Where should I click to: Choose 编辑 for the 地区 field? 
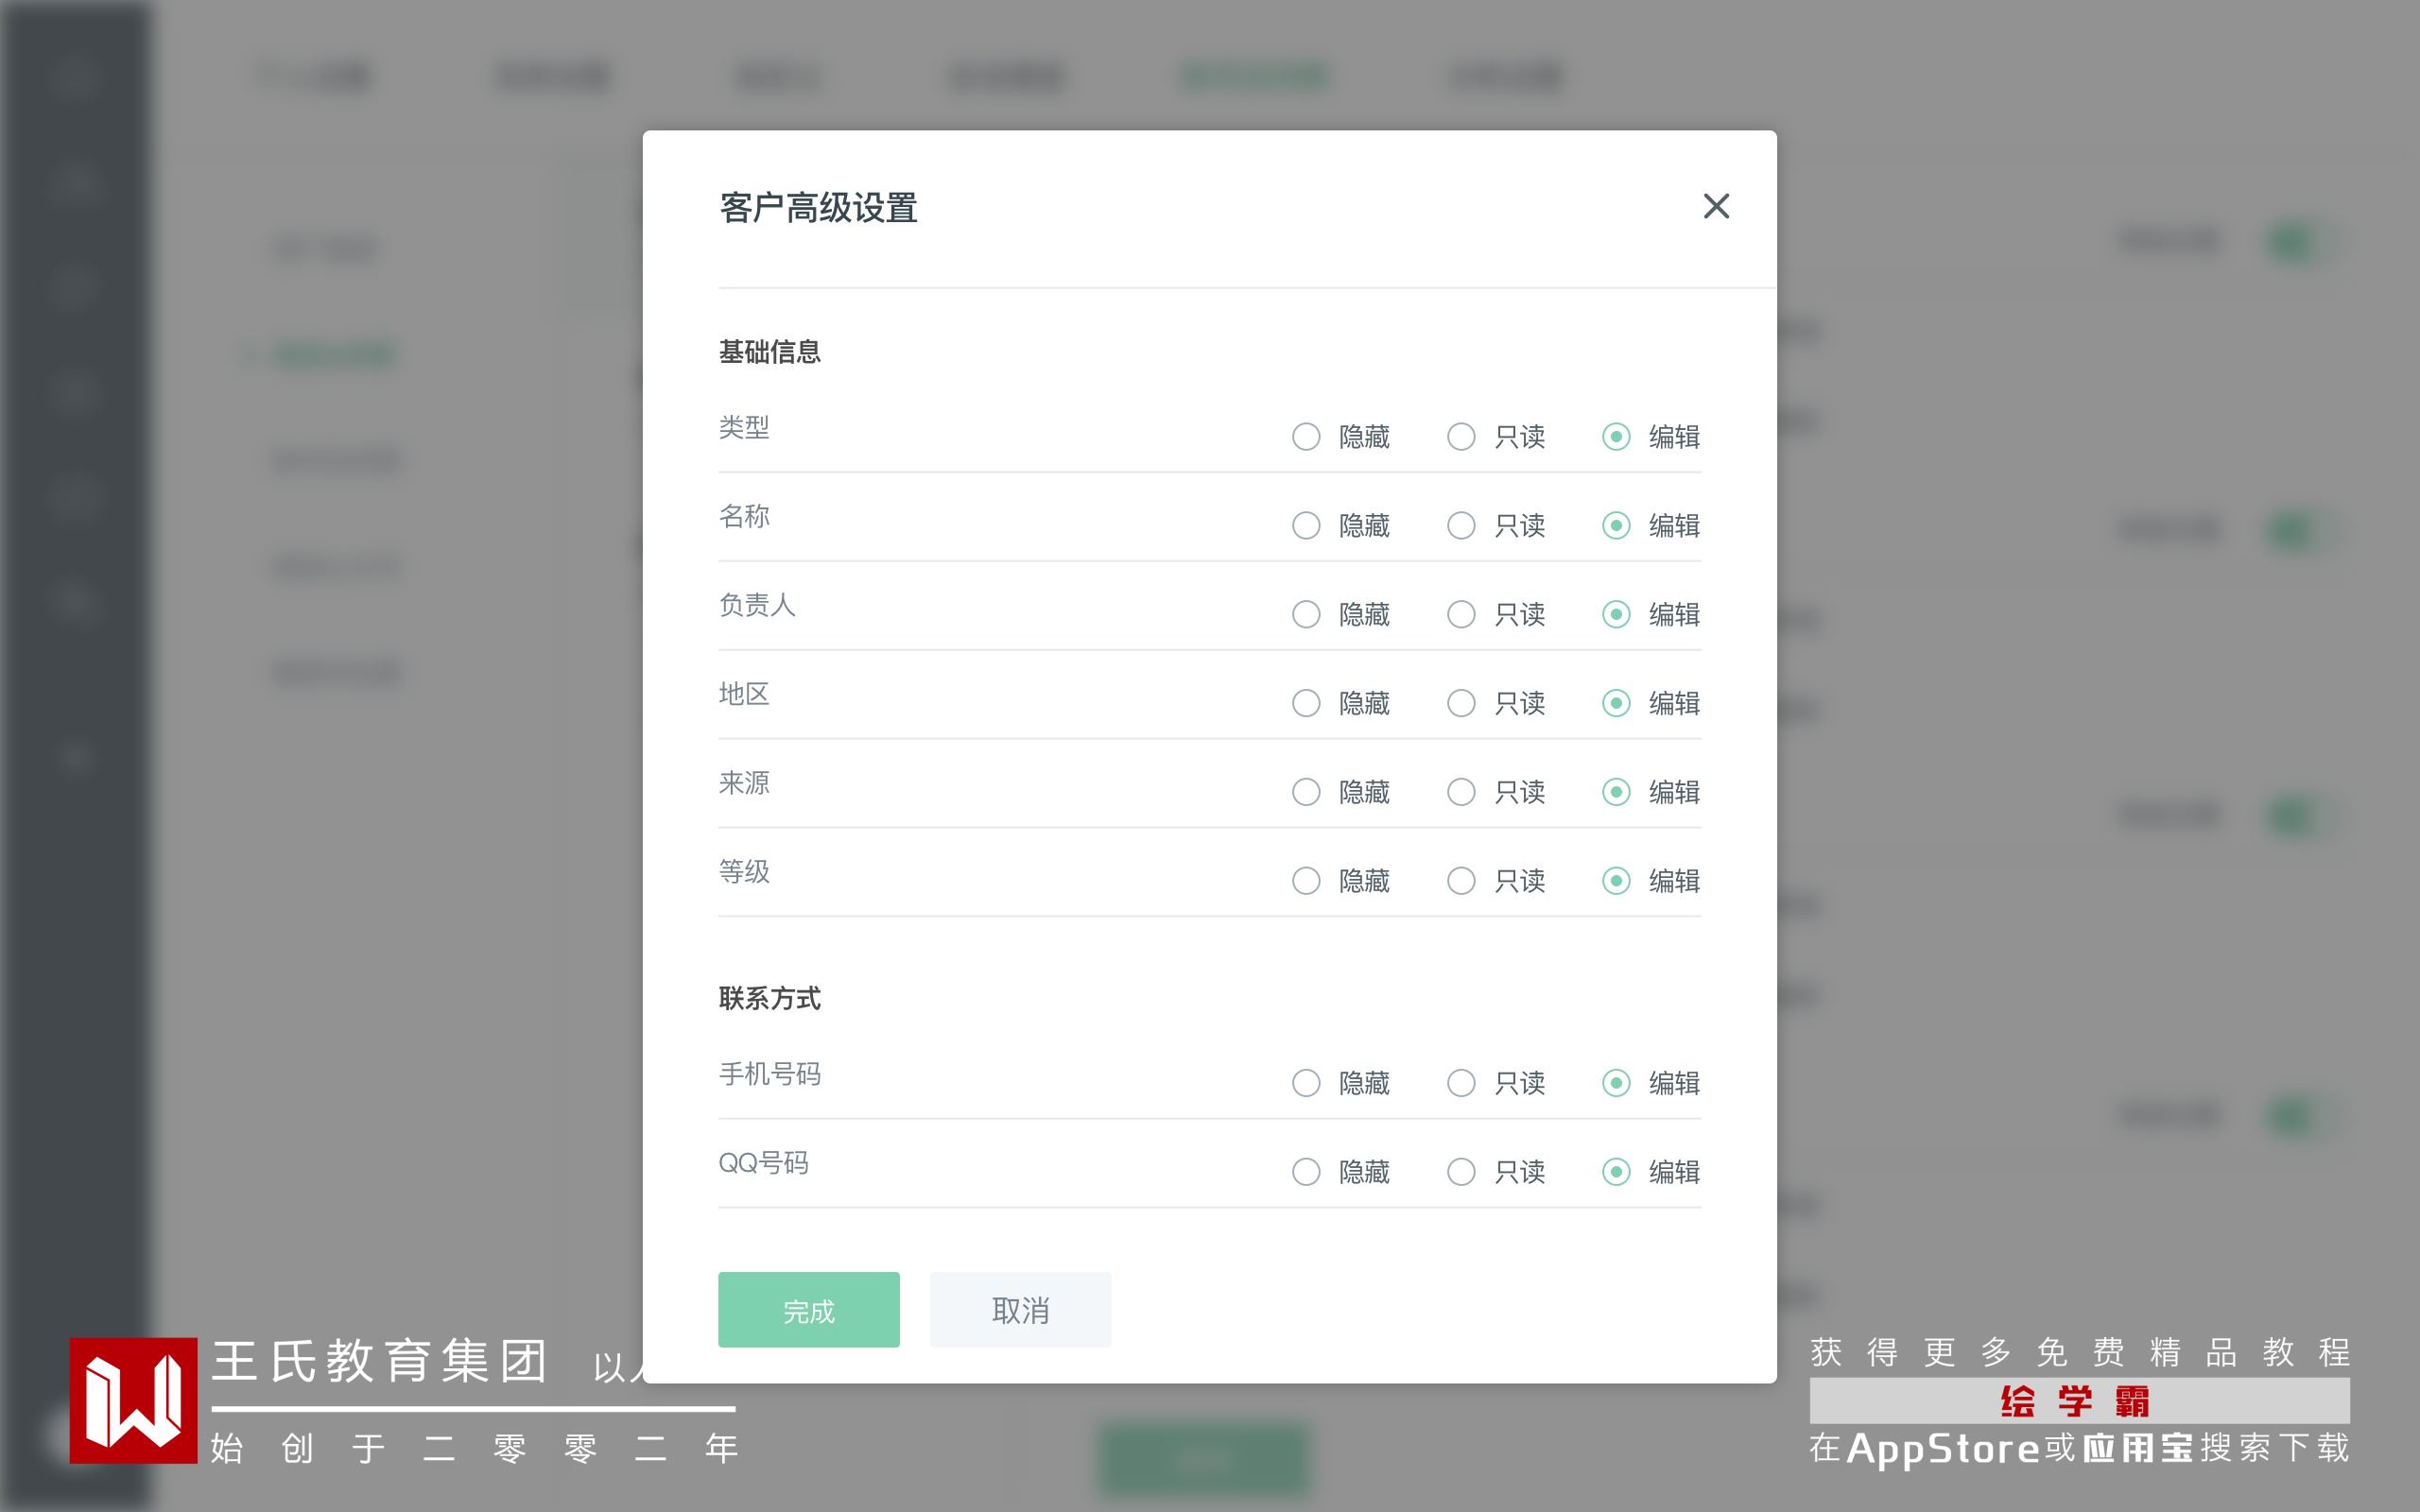point(1616,703)
